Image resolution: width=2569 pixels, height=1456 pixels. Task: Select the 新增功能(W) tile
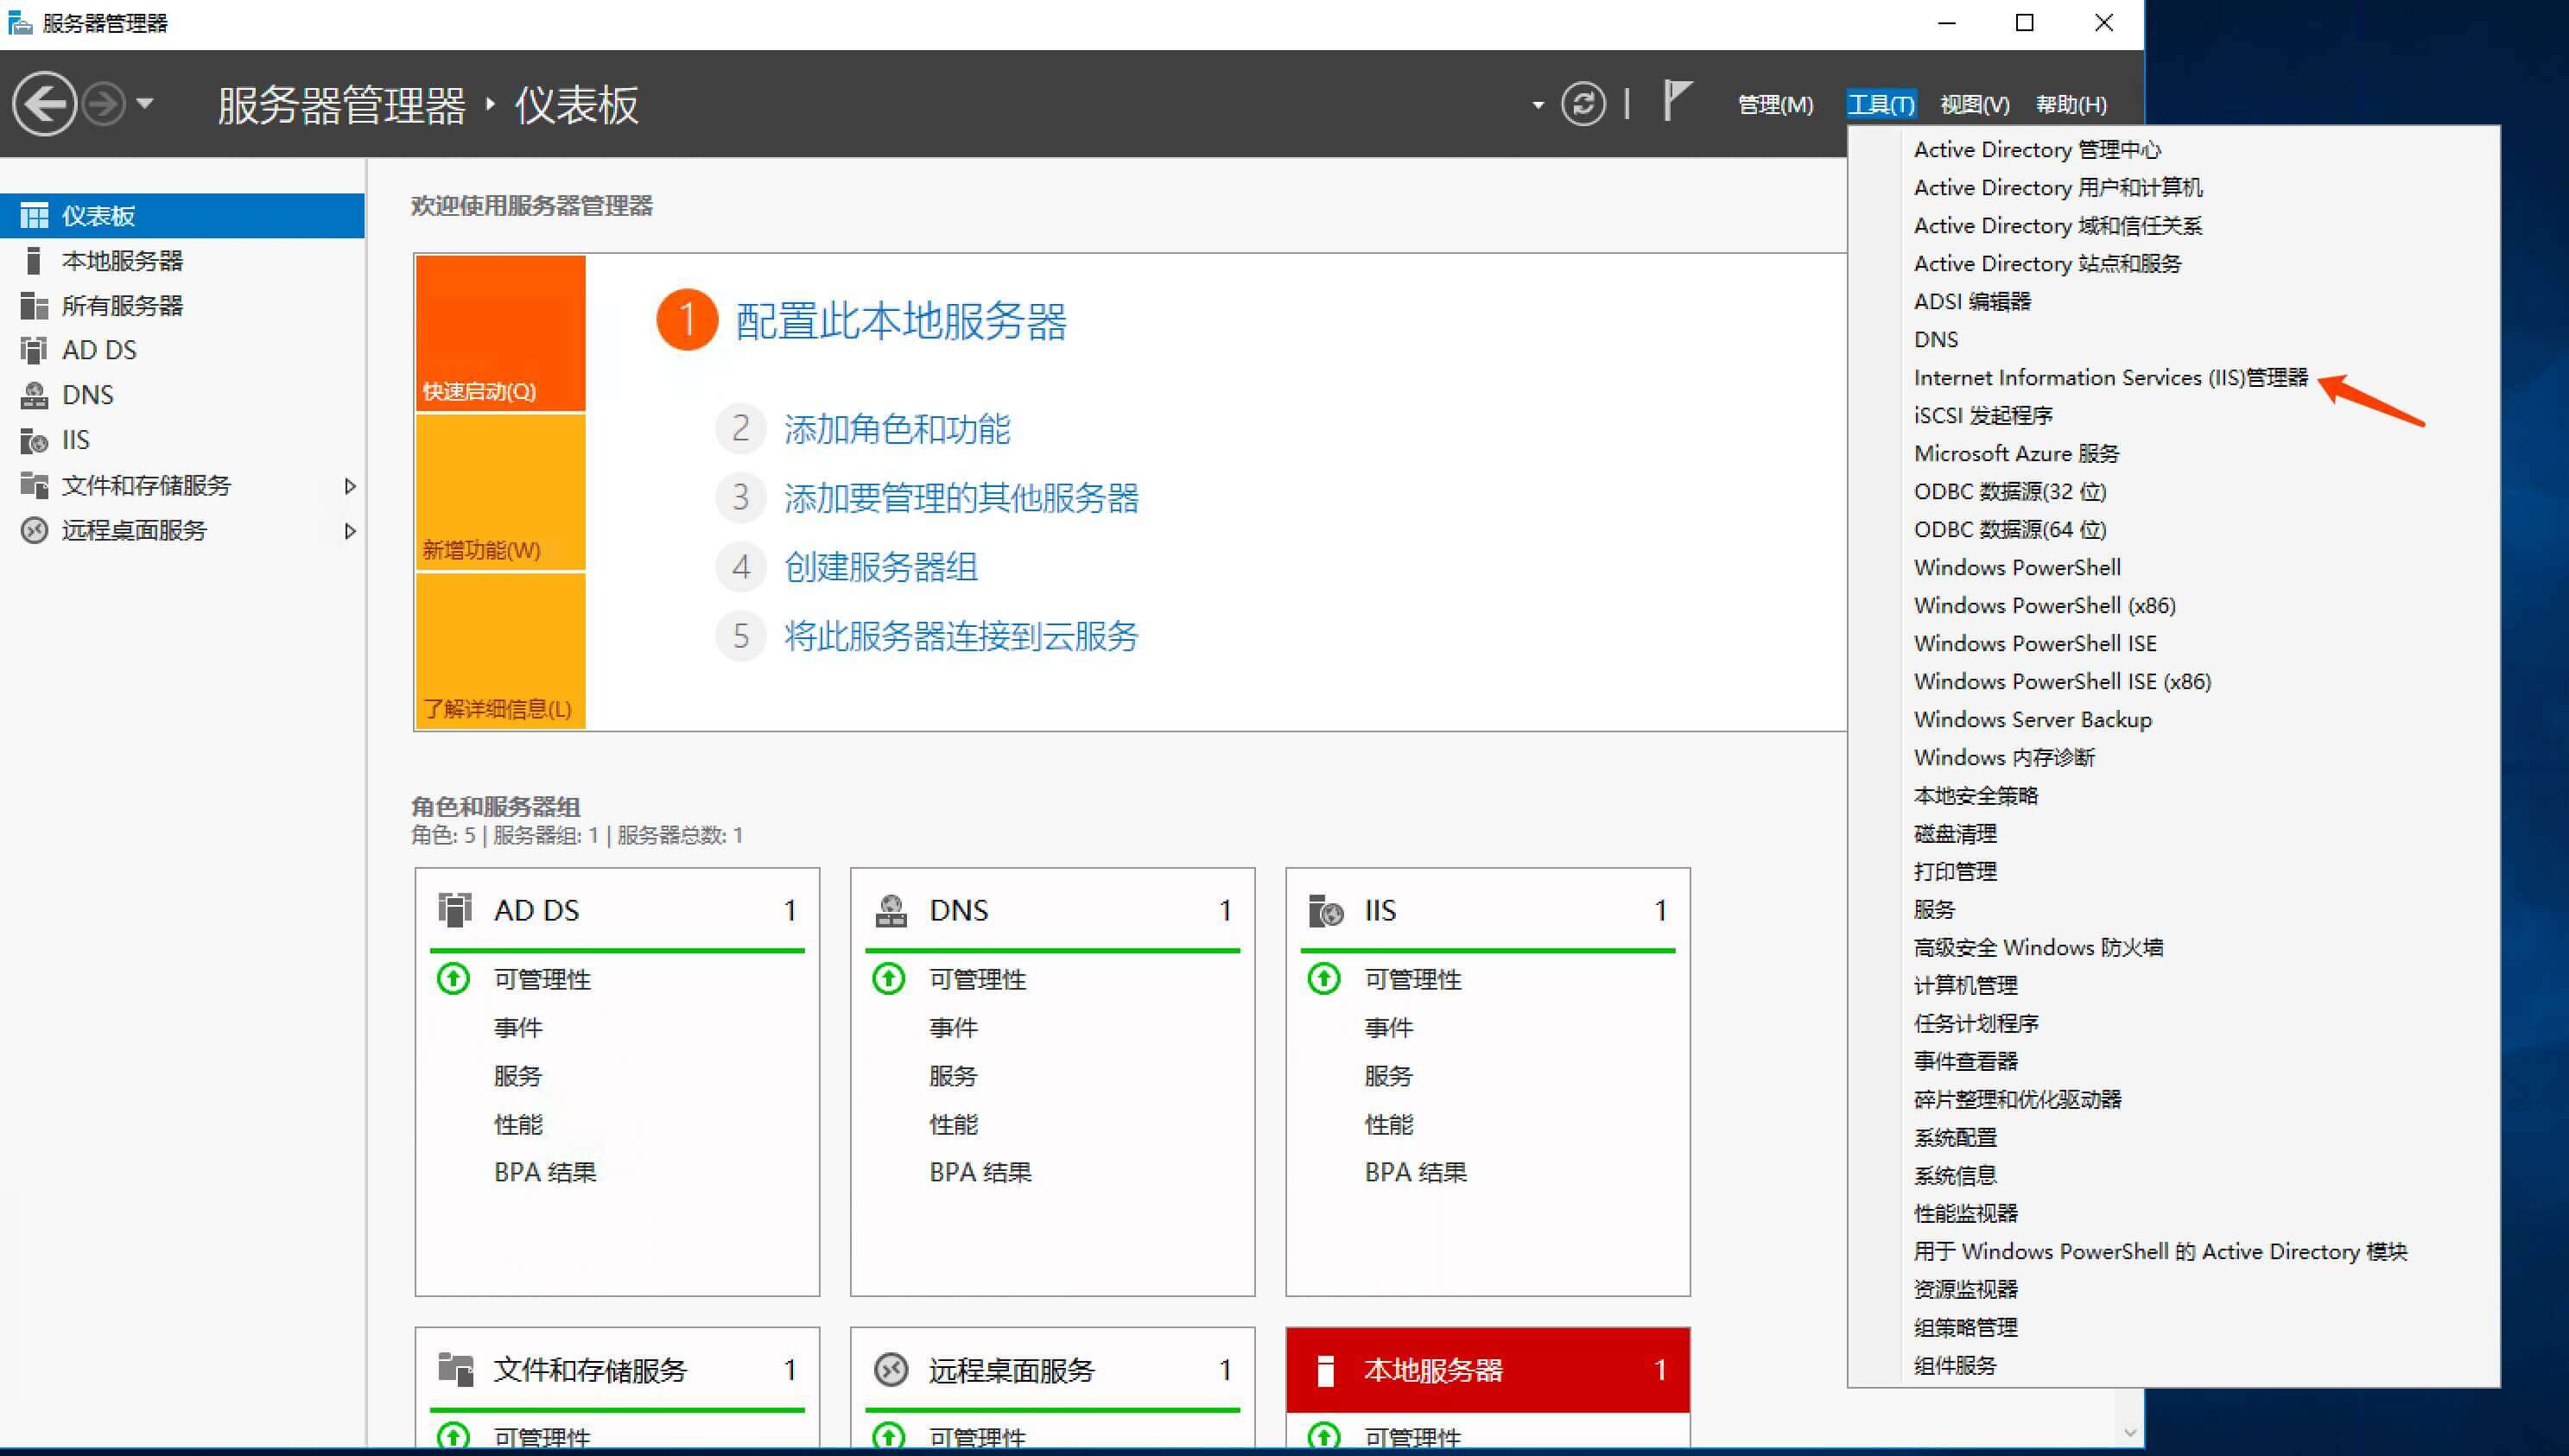point(500,492)
